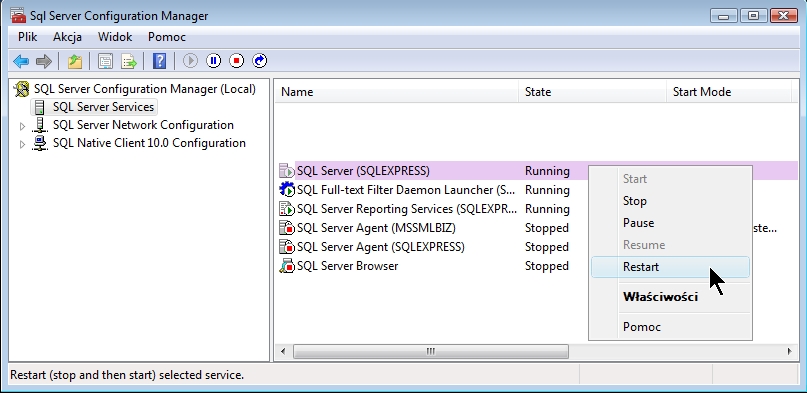The image size is (807, 393).
Task: Click the Start service toolbar button
Action: (x=190, y=61)
